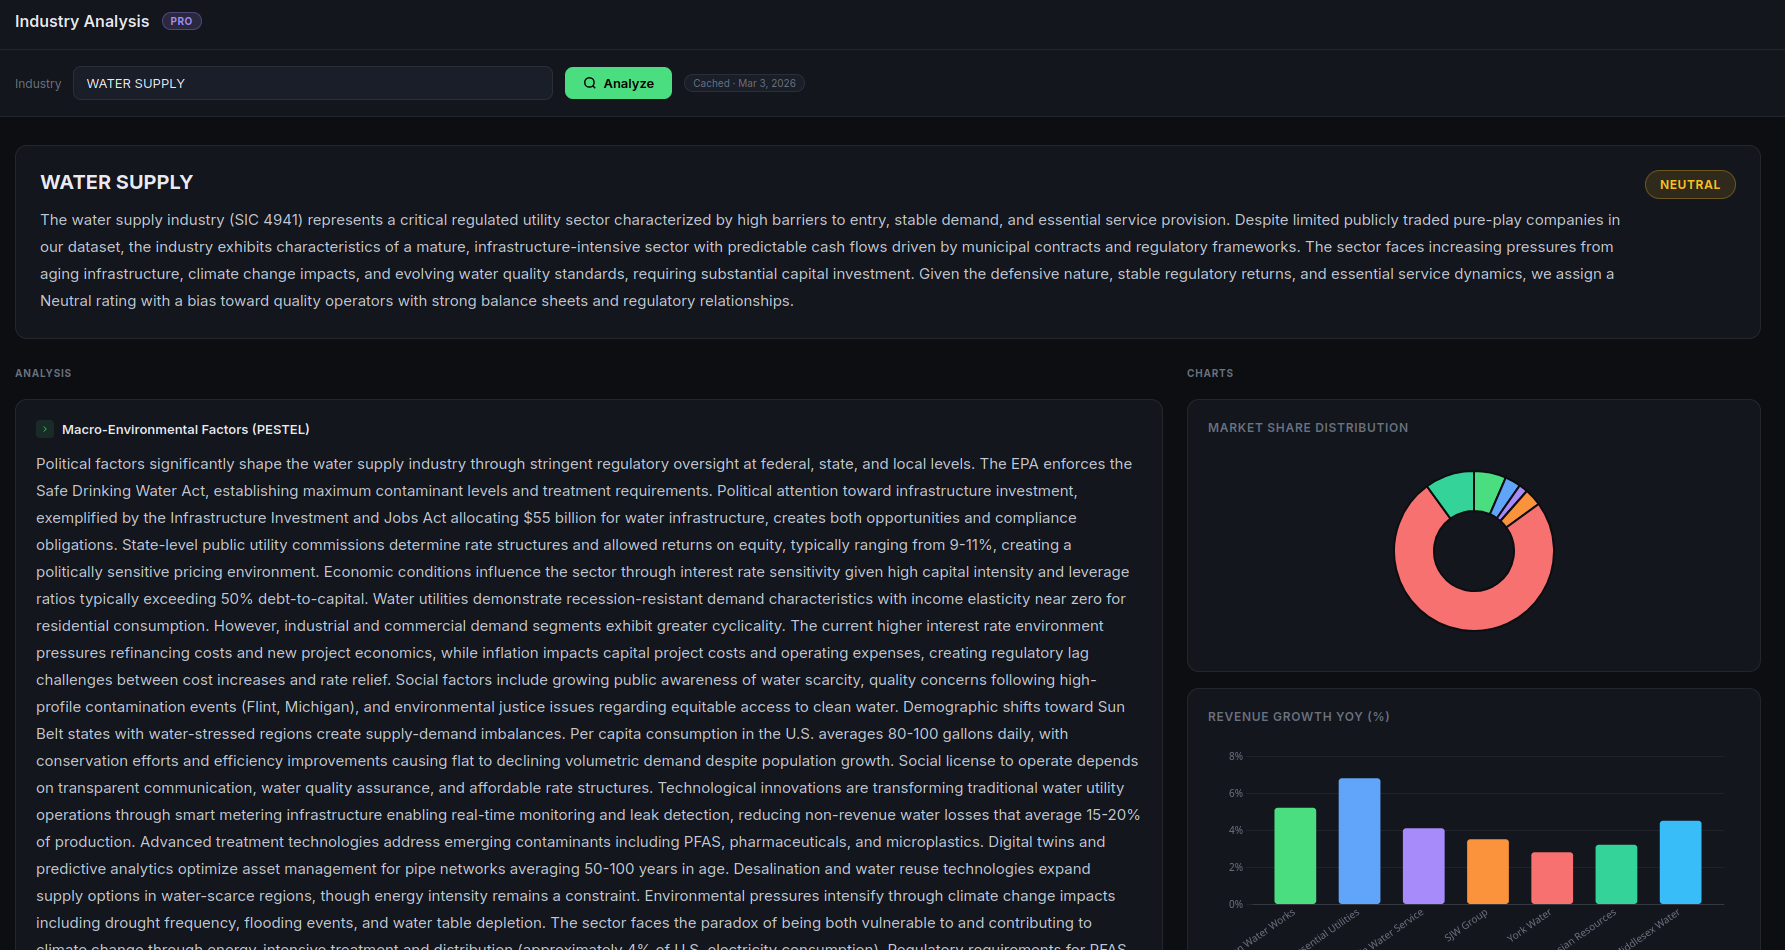This screenshot has width=1785, height=950.
Task: Click the teal slice of the donut chart
Action: pyautogui.click(x=1453, y=492)
